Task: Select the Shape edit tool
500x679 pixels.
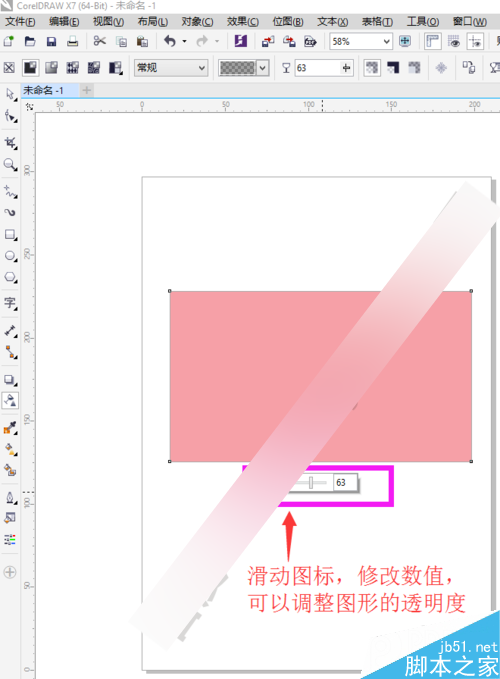Action: point(10,116)
